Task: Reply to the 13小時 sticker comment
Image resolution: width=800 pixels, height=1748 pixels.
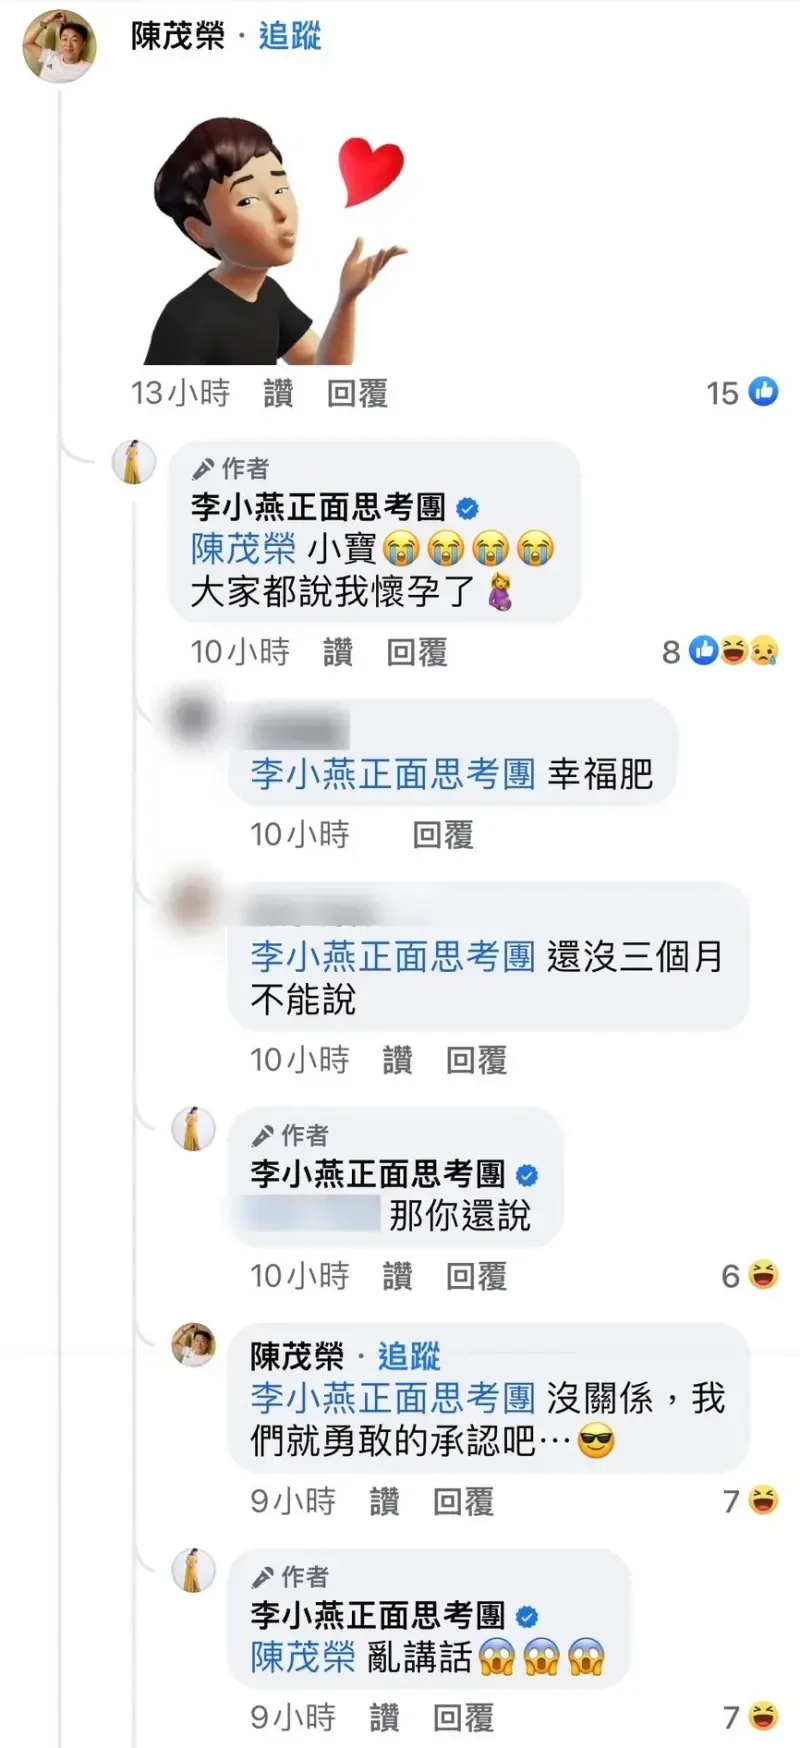Action: click(357, 393)
